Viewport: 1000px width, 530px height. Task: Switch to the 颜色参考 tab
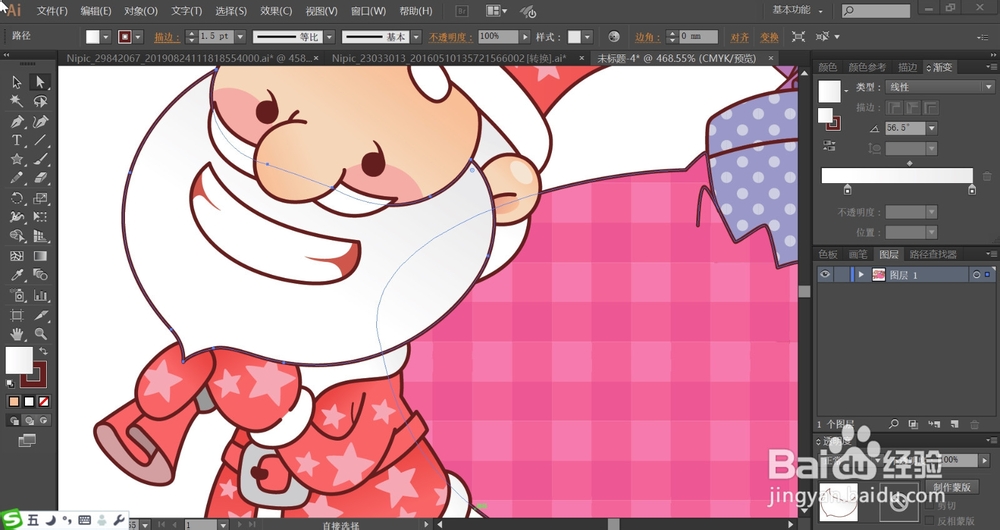point(867,67)
